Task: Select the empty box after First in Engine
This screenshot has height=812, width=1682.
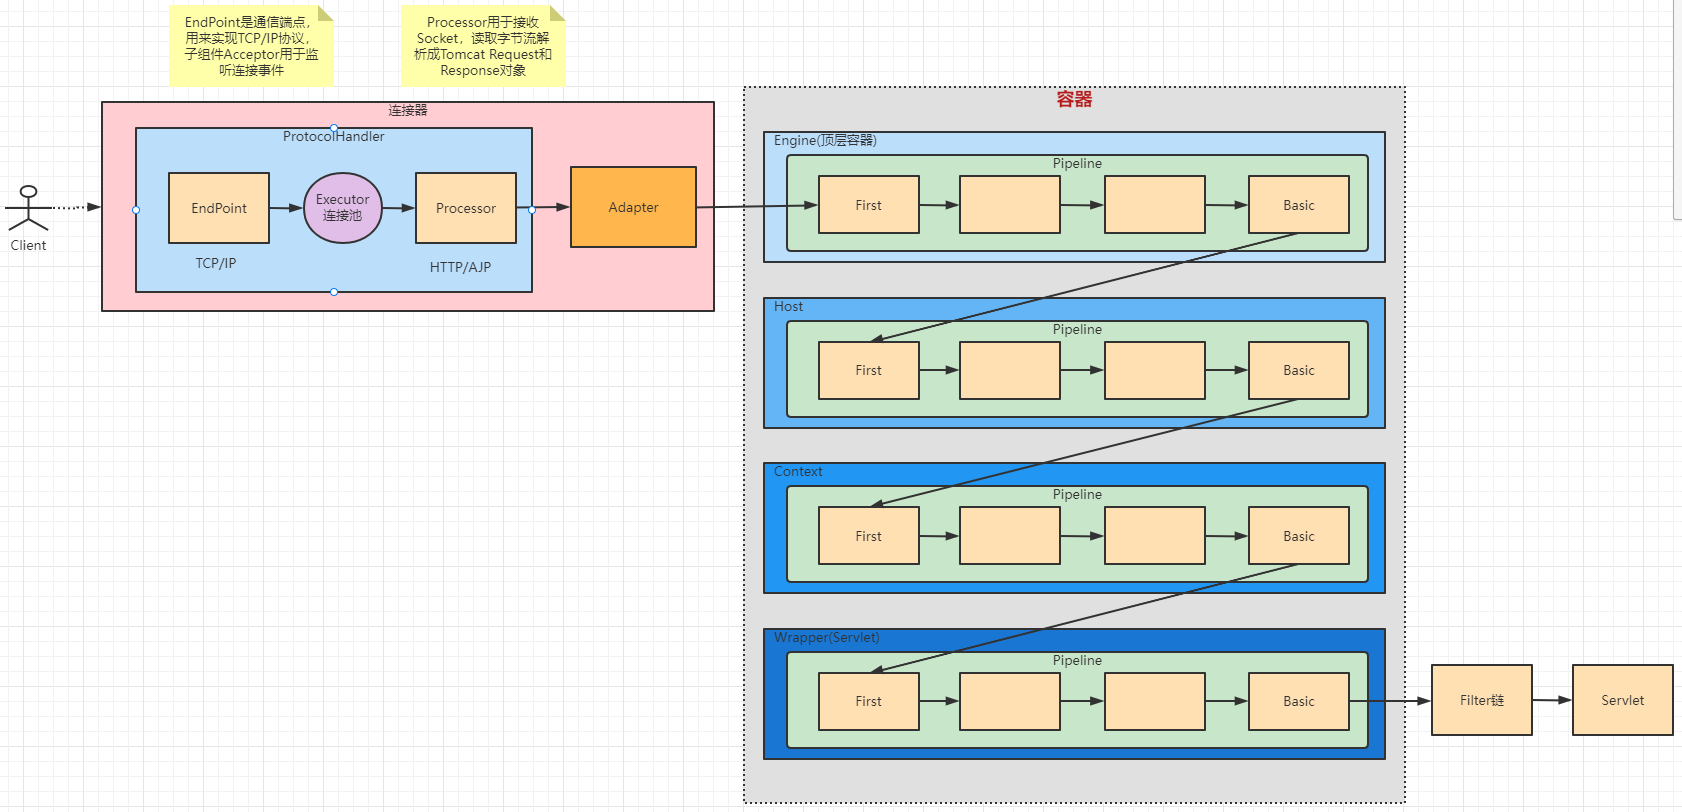Action: 1010,205
